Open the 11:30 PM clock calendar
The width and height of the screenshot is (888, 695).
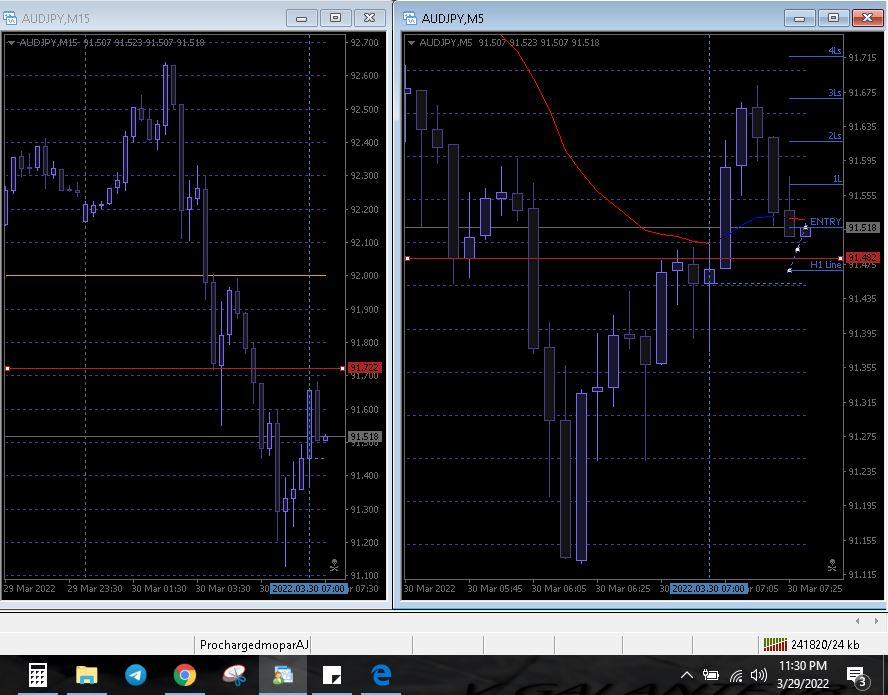802,675
